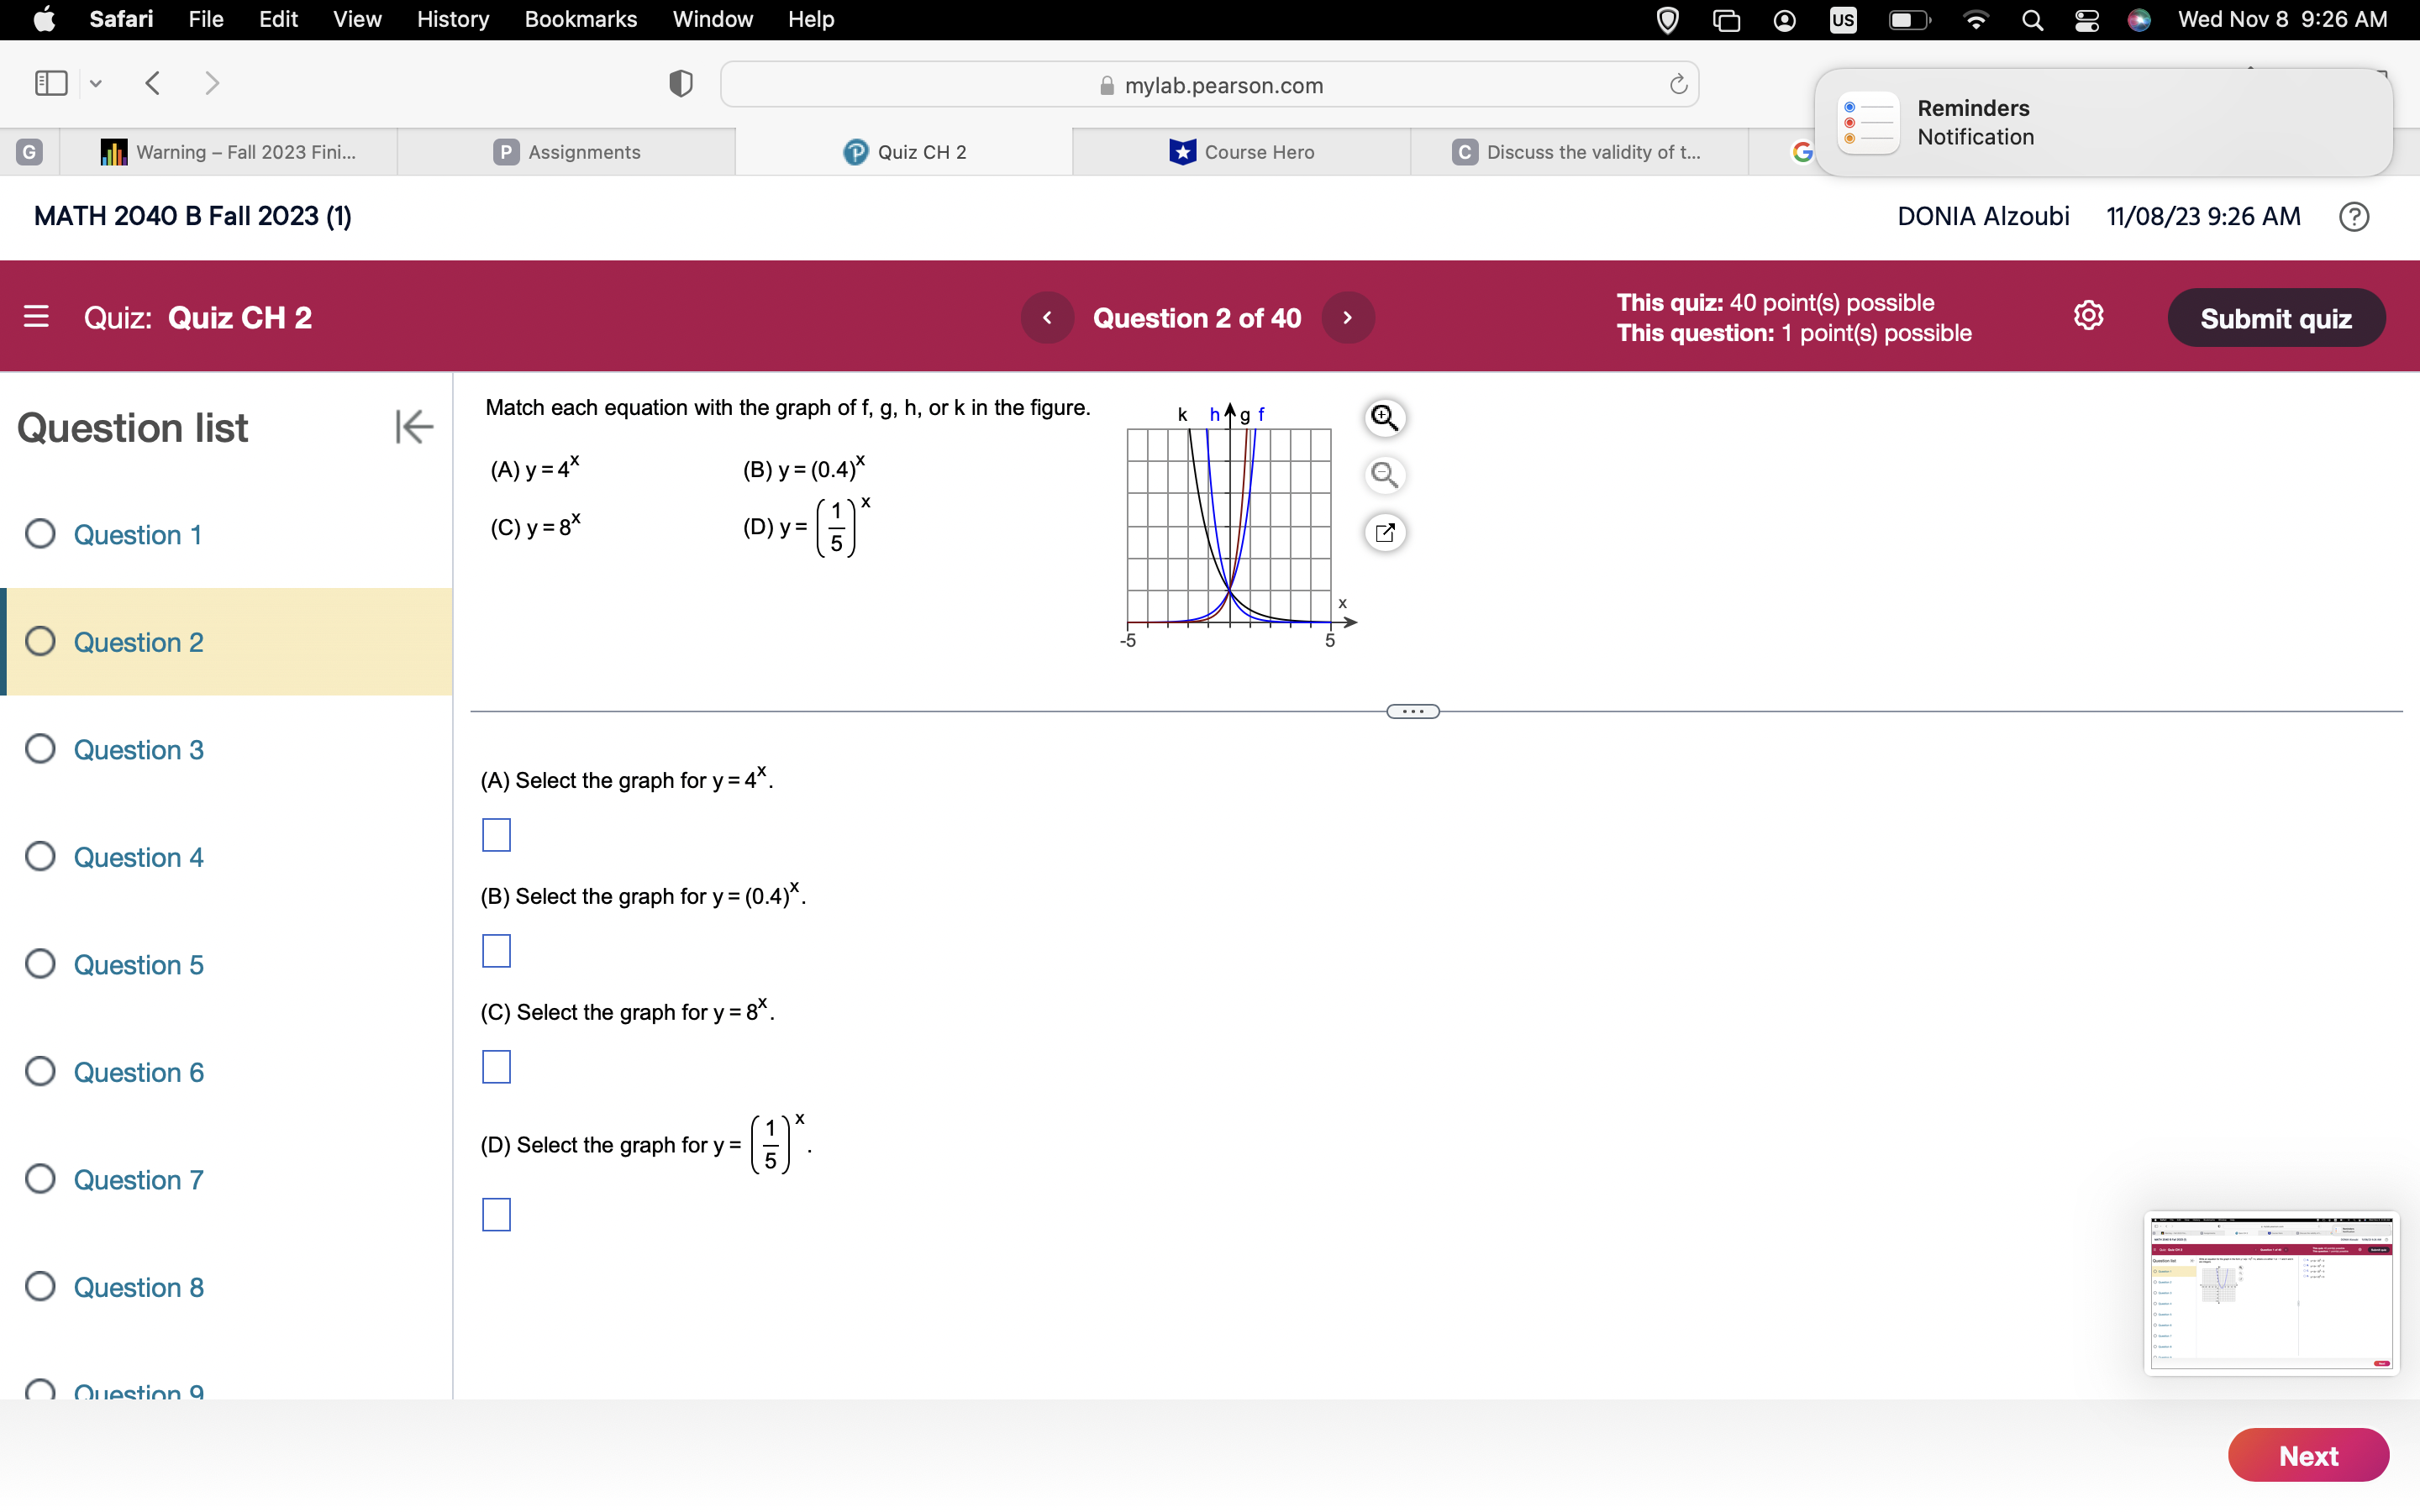
Task: Select the zoom-out magnifier icon beside the graph
Action: 1384,475
